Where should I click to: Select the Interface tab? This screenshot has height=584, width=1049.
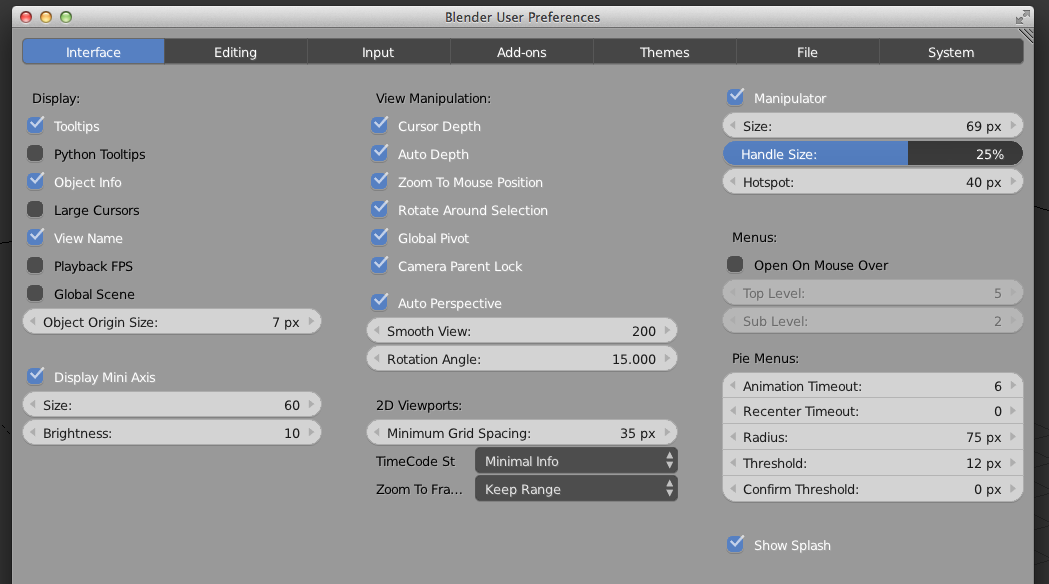(93, 52)
